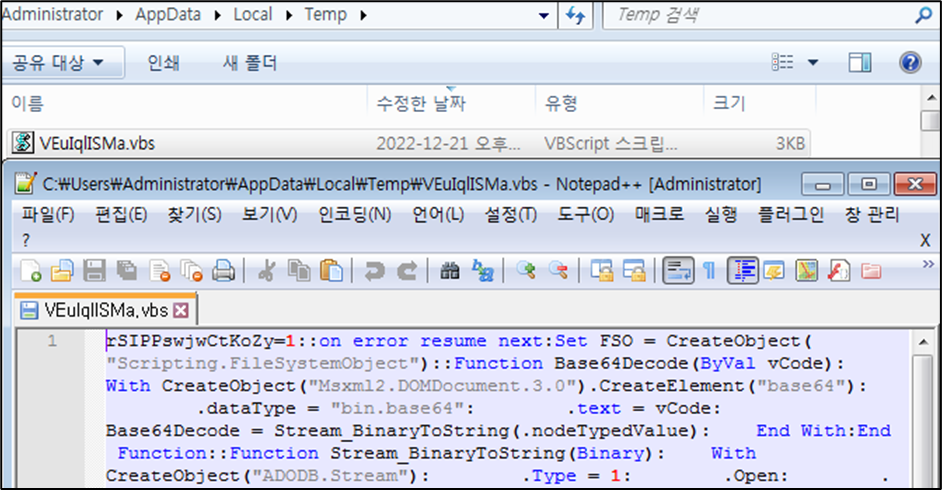Sort files by 수정한 날짜 column
Screen dimensions: 942x490
tap(451, 103)
